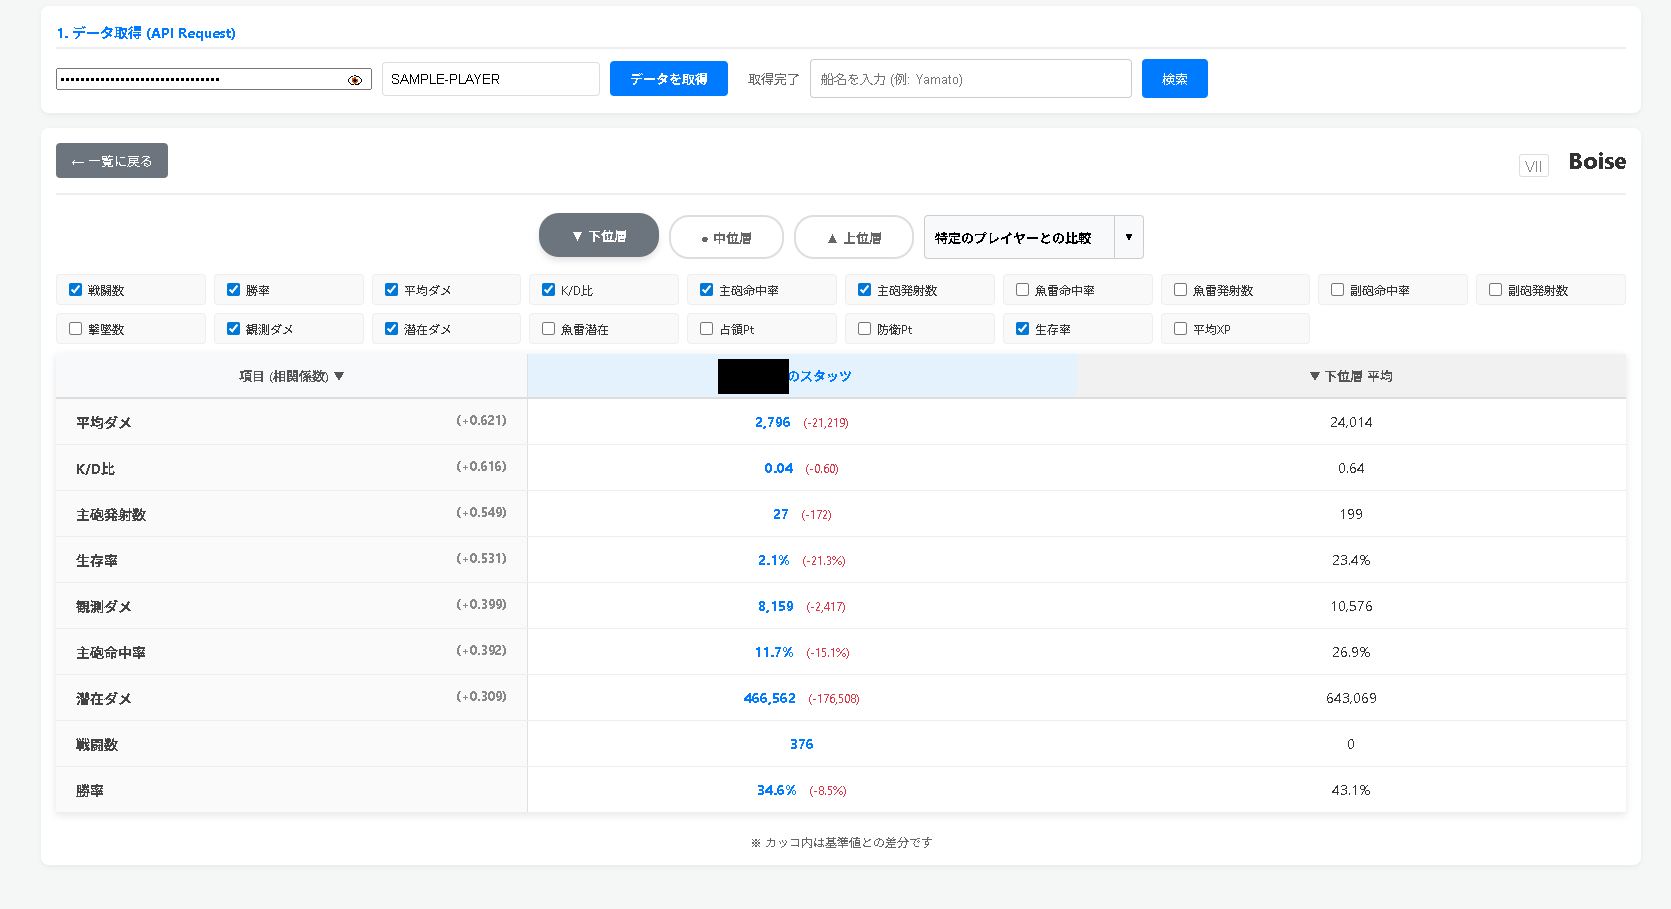The image size is (1671, 909).
Task: Switch to the 上位層 tier tab
Action: [x=853, y=238]
